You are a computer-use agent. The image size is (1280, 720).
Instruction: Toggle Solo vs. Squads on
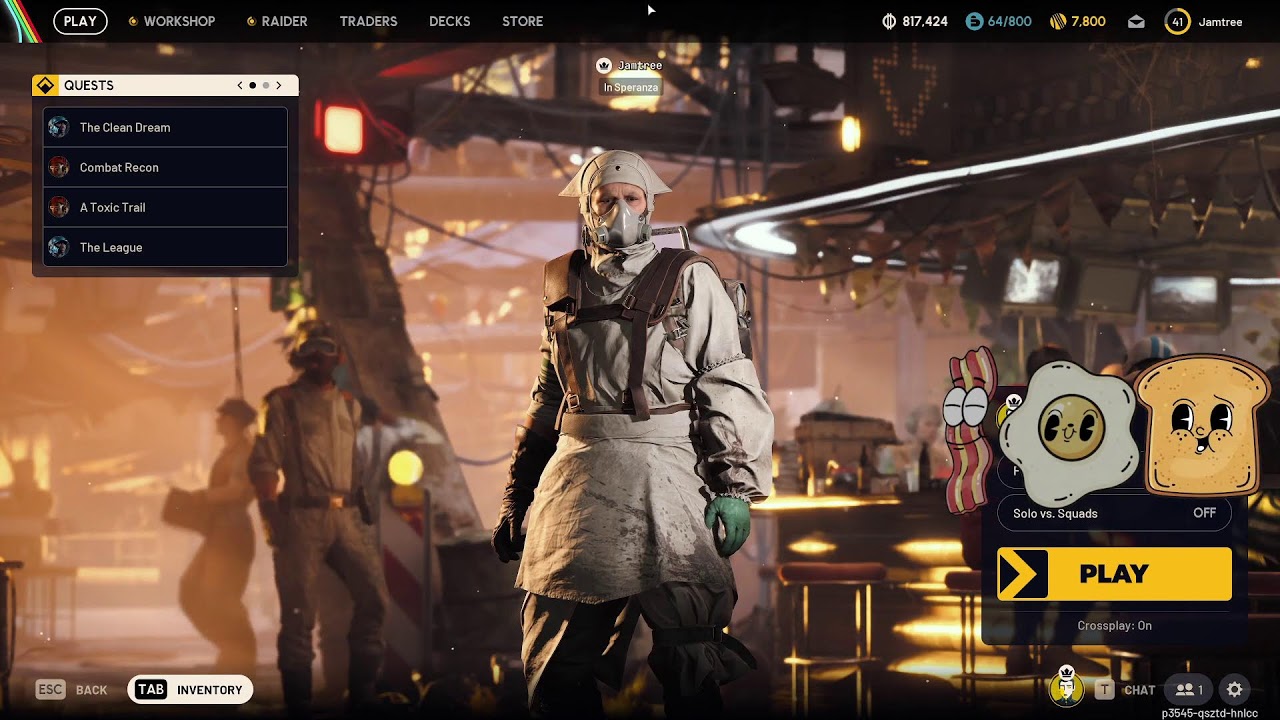click(1114, 513)
